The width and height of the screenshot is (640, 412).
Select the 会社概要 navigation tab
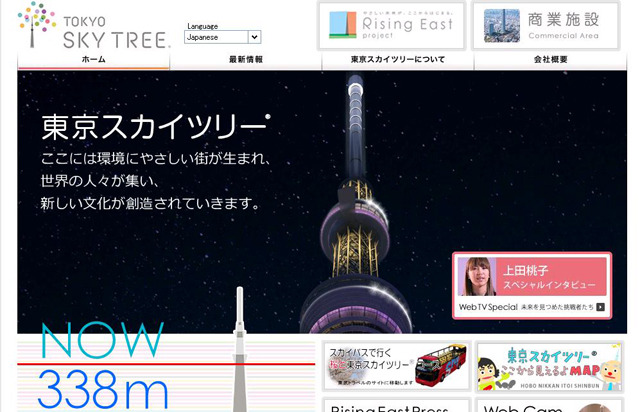pos(550,60)
